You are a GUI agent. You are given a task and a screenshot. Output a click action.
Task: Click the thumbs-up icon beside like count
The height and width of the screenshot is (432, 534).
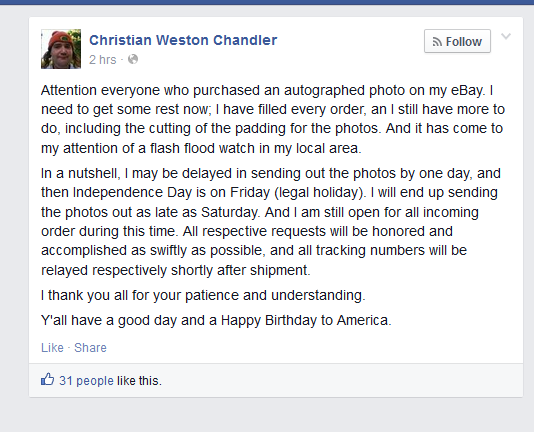click(x=47, y=379)
